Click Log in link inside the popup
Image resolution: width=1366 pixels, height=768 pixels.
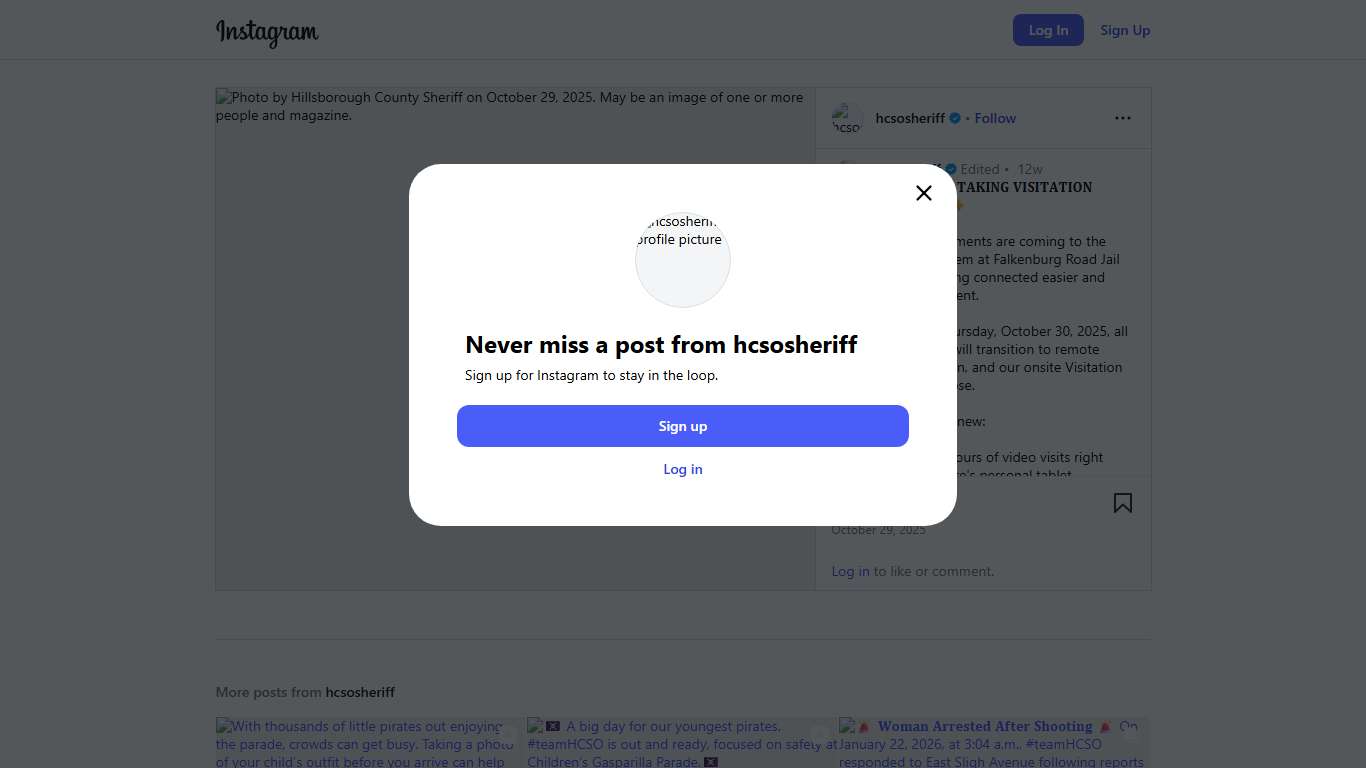(x=683, y=469)
